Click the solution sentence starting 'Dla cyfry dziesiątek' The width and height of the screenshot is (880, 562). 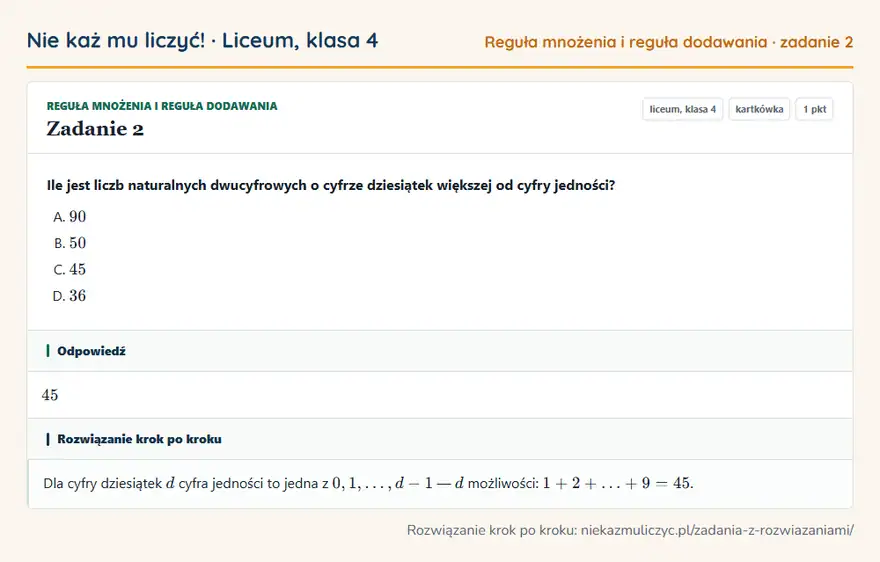click(368, 483)
